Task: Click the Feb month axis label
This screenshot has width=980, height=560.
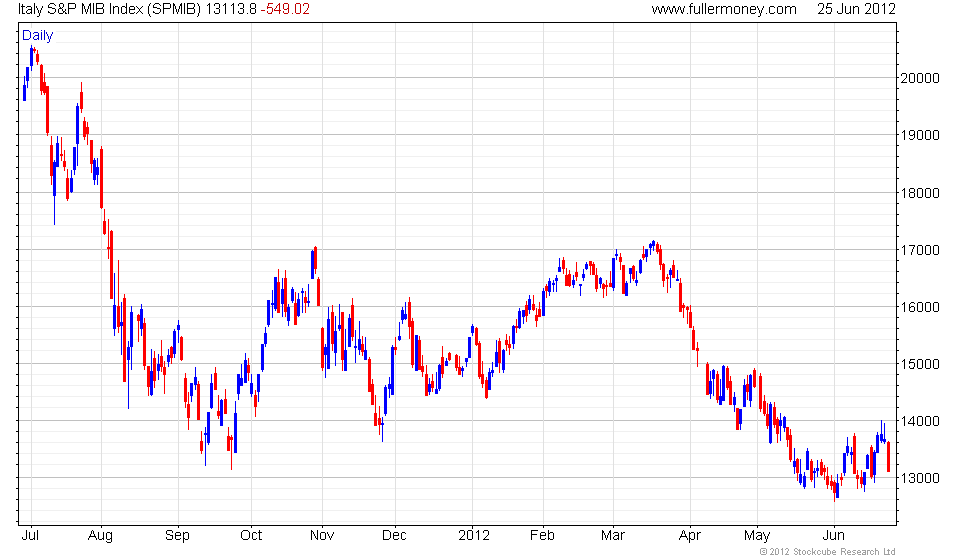Action: 542,535
